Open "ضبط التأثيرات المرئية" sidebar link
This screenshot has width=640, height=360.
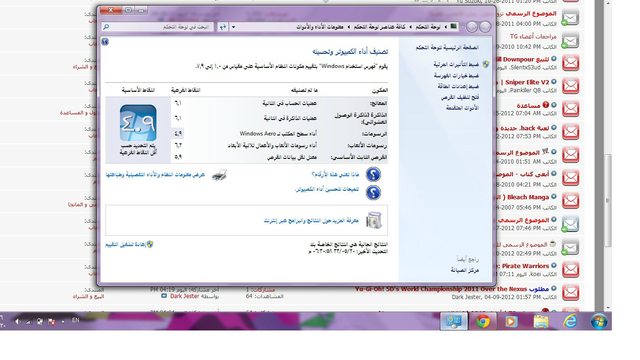[x=456, y=64]
